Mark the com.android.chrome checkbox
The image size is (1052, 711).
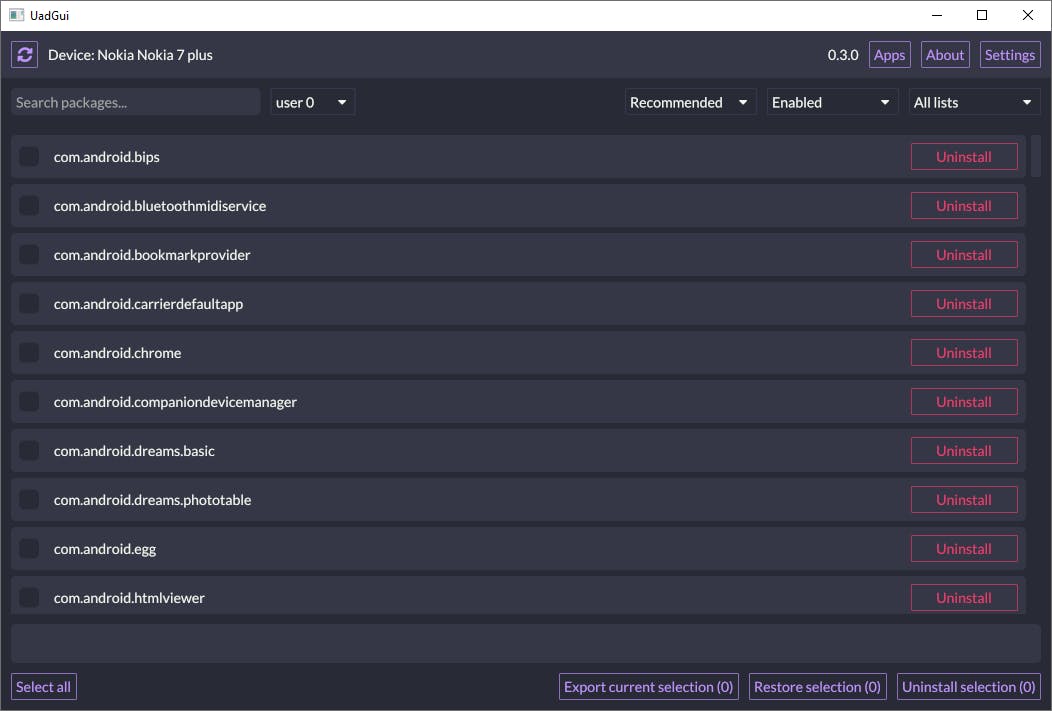click(29, 353)
